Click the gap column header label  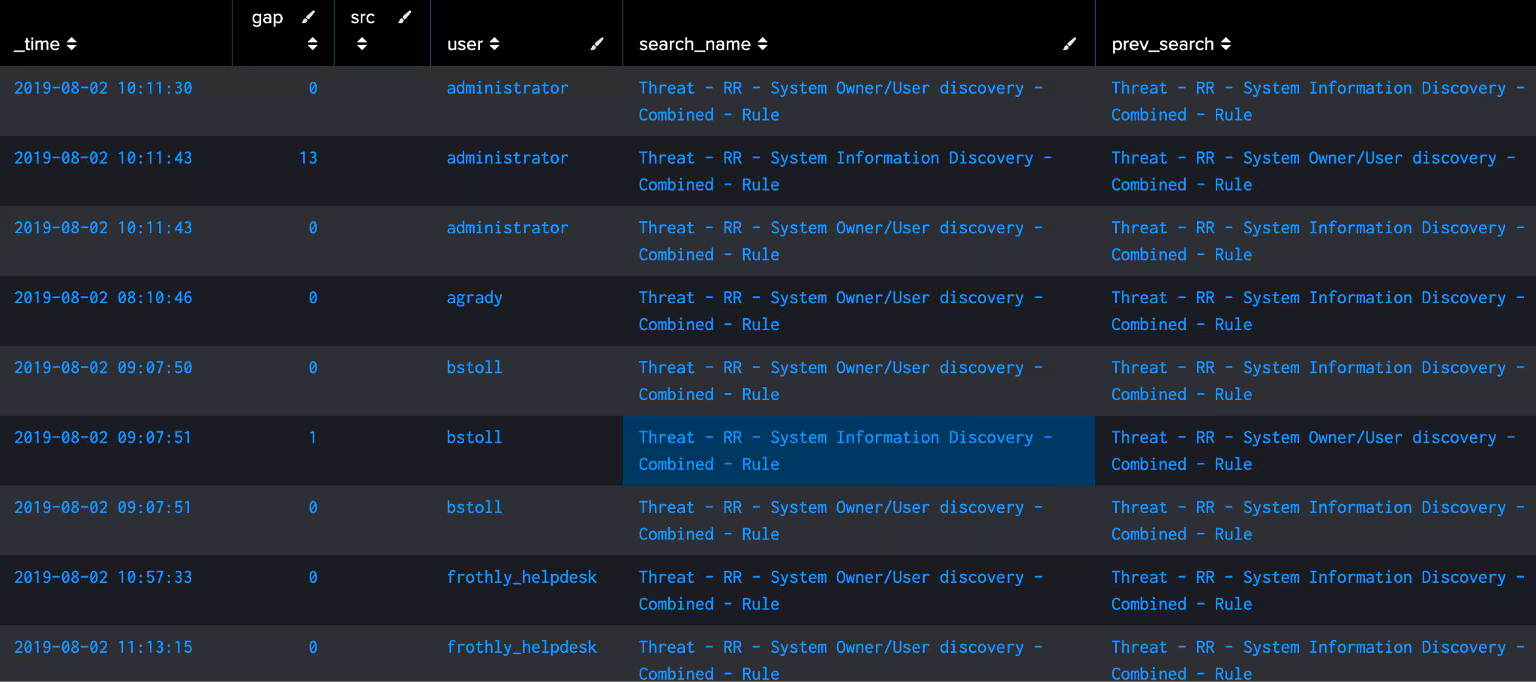267,18
